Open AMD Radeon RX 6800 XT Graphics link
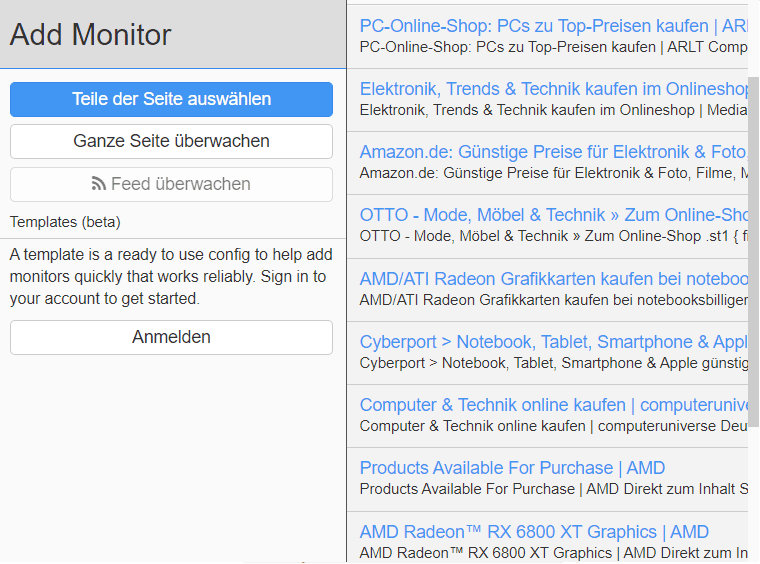The image size is (760, 564). coord(534,532)
